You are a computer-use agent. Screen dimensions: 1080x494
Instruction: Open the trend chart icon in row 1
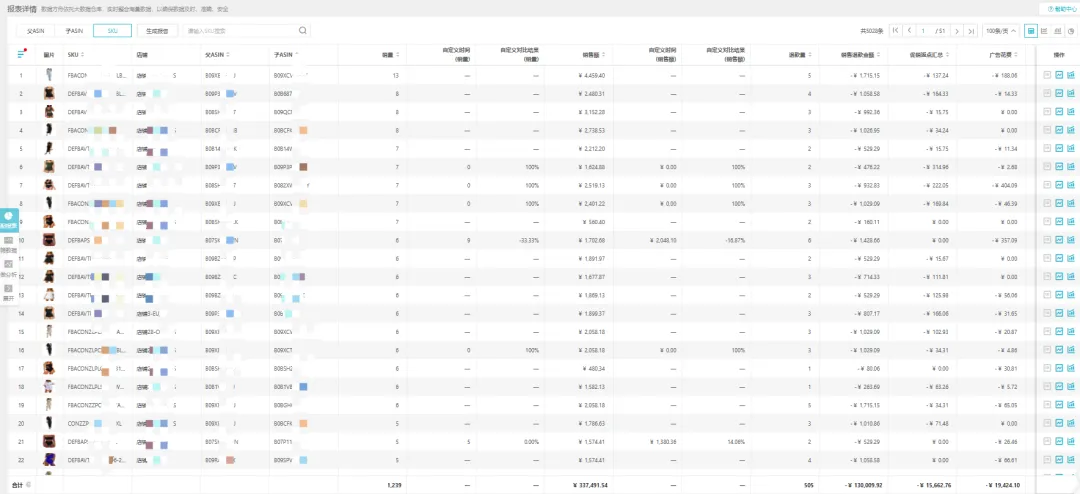(1059, 74)
